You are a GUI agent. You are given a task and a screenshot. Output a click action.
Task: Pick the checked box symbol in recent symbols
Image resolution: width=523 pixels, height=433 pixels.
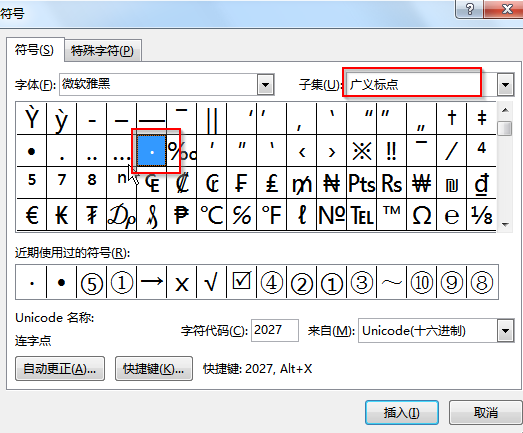241,282
